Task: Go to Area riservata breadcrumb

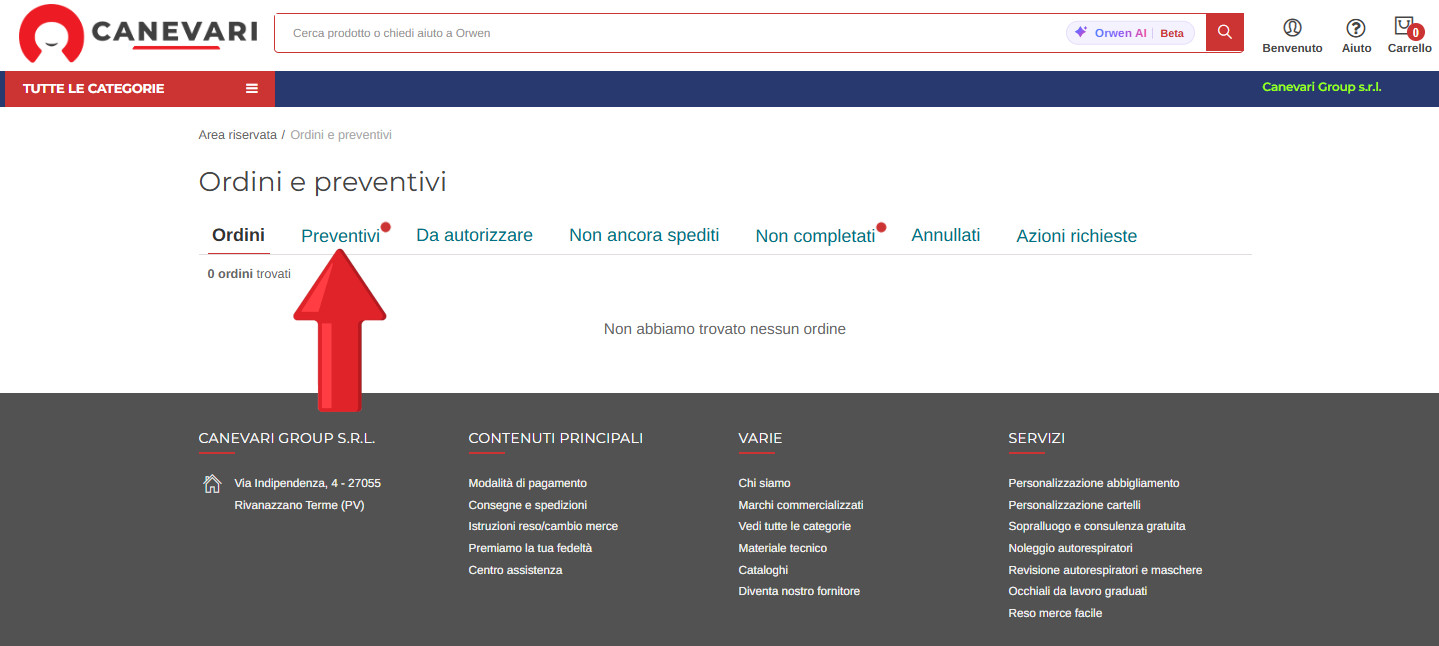Action: point(237,135)
